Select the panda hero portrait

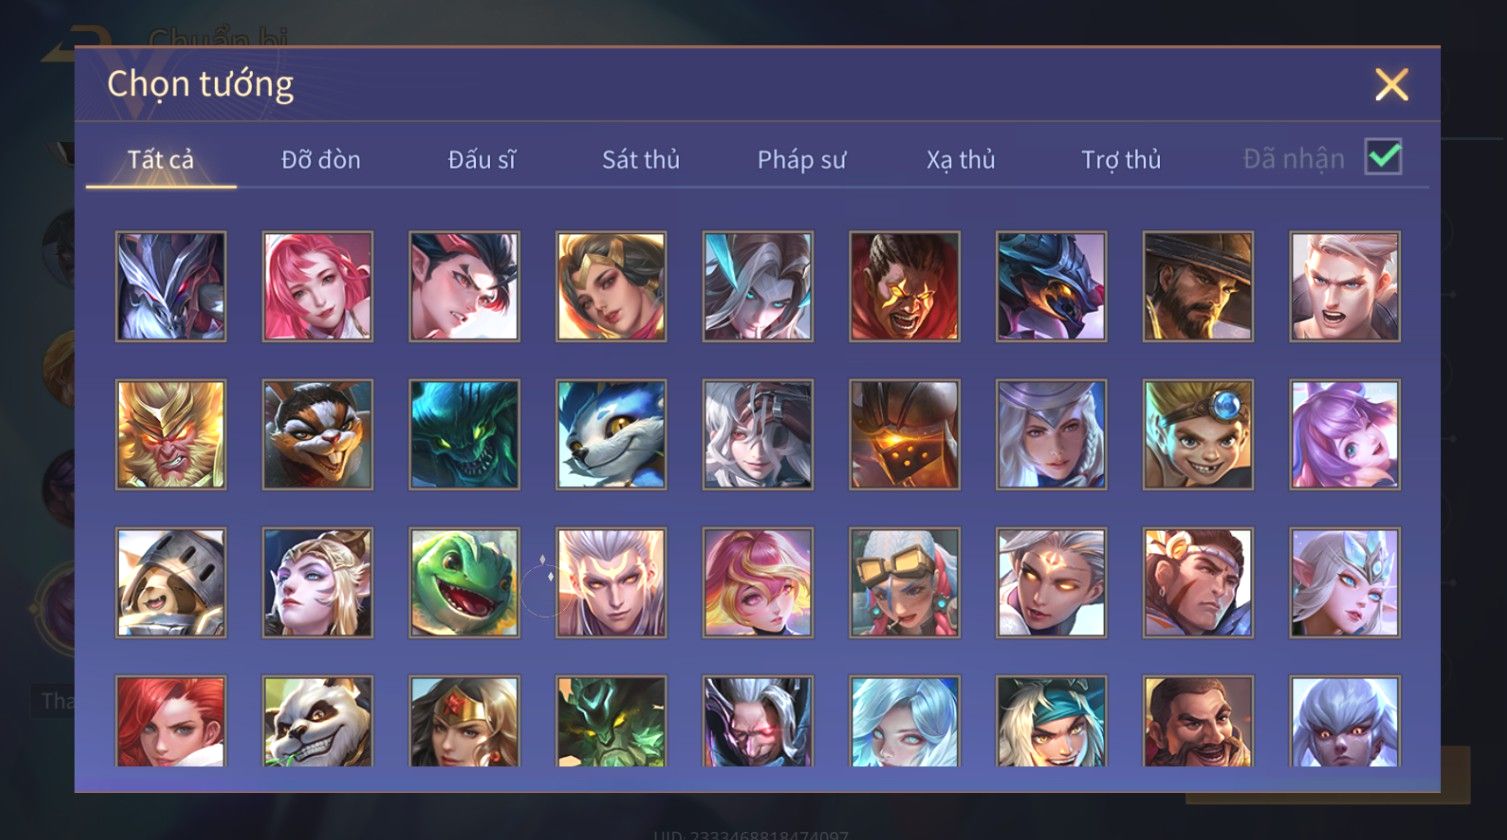[318, 722]
